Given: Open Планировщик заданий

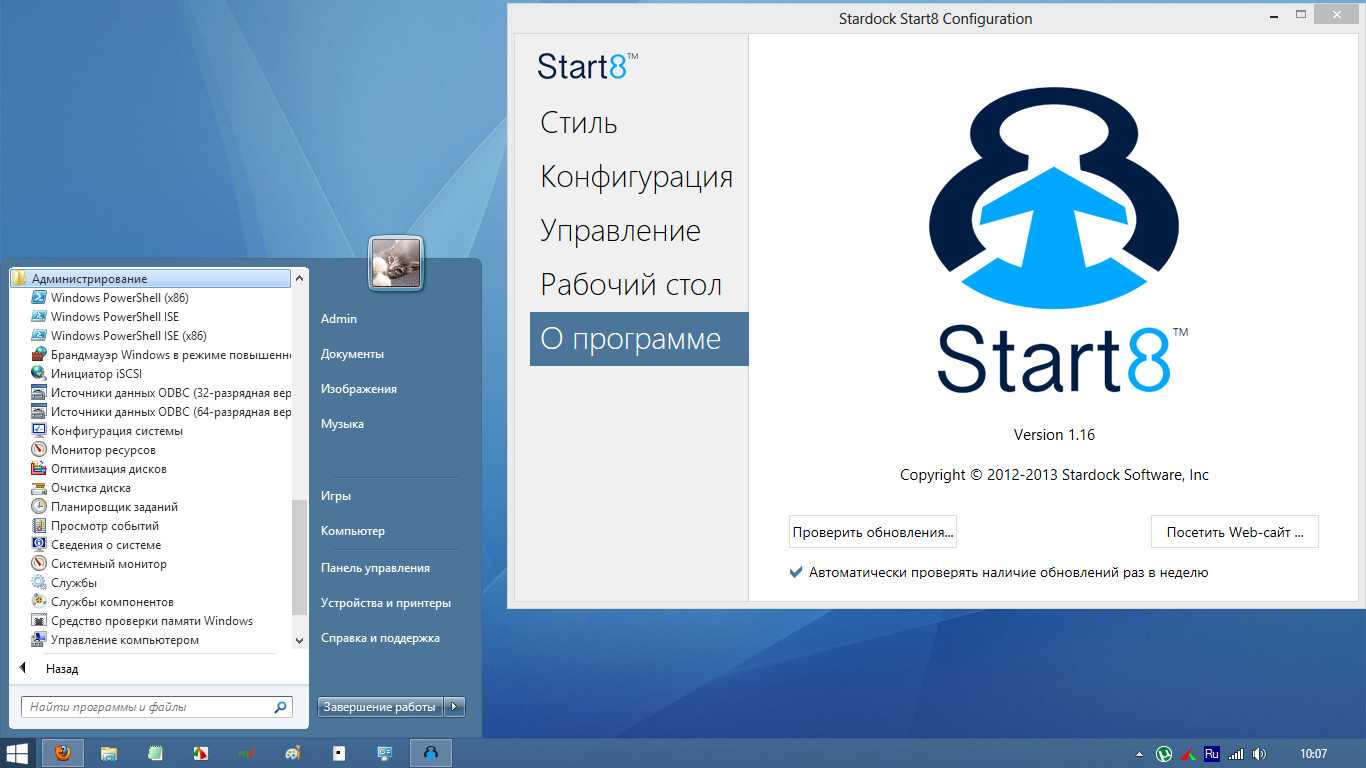Looking at the screenshot, I should coord(105,507).
